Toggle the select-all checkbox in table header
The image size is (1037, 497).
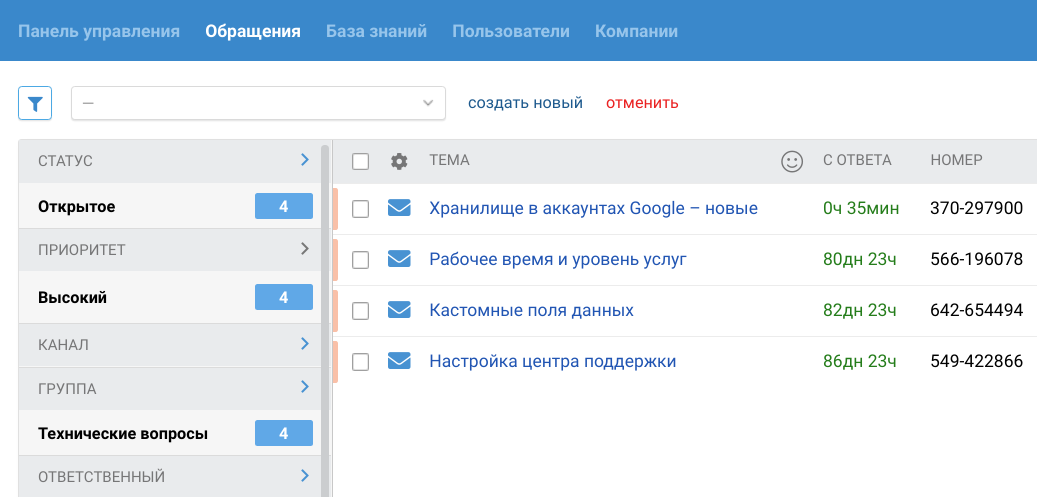360,161
